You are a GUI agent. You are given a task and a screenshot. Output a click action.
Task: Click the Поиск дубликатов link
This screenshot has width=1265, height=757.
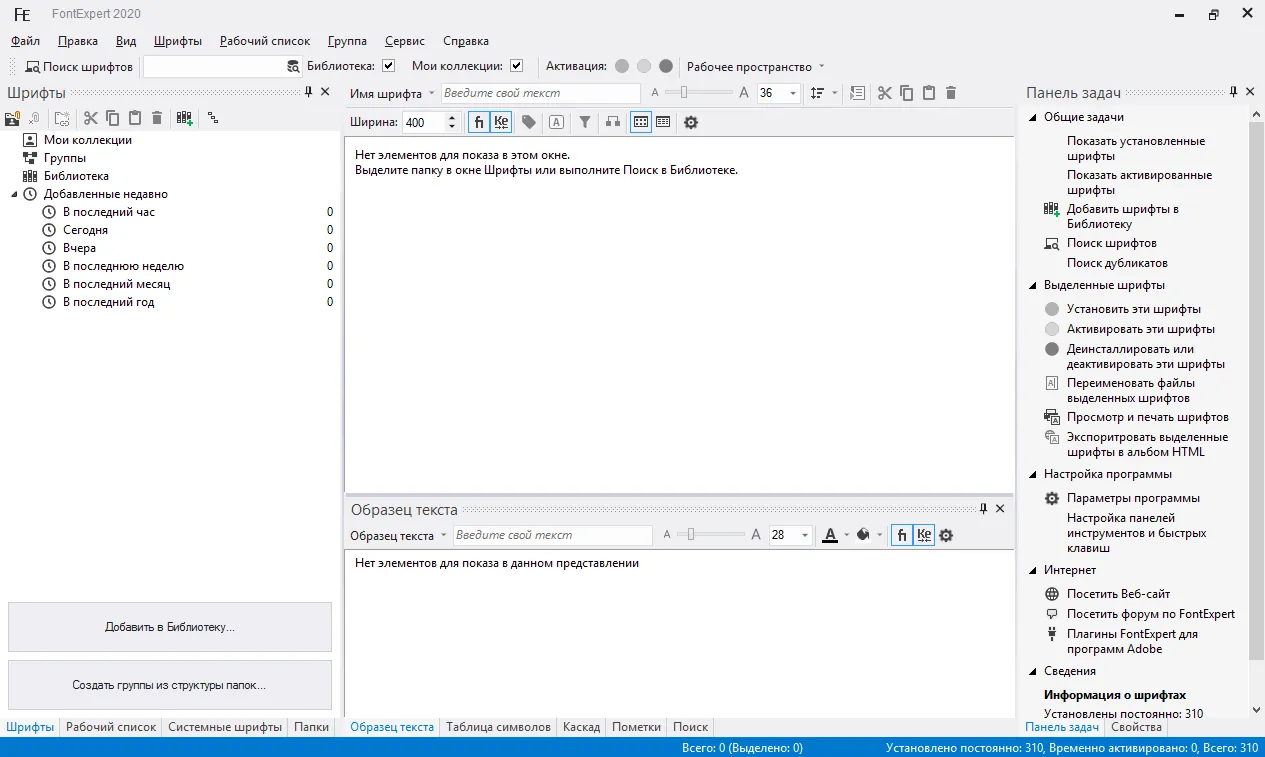point(1117,263)
